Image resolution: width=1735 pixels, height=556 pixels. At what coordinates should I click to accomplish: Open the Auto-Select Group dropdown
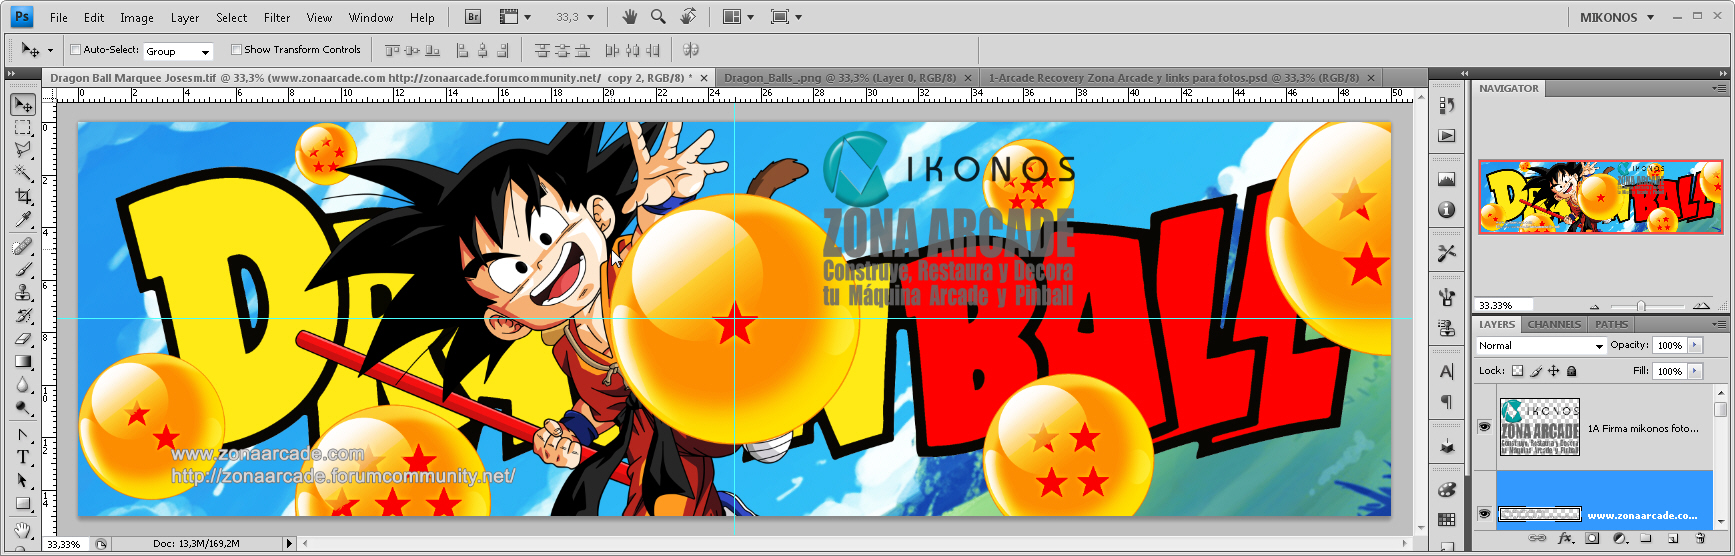[x=178, y=51]
